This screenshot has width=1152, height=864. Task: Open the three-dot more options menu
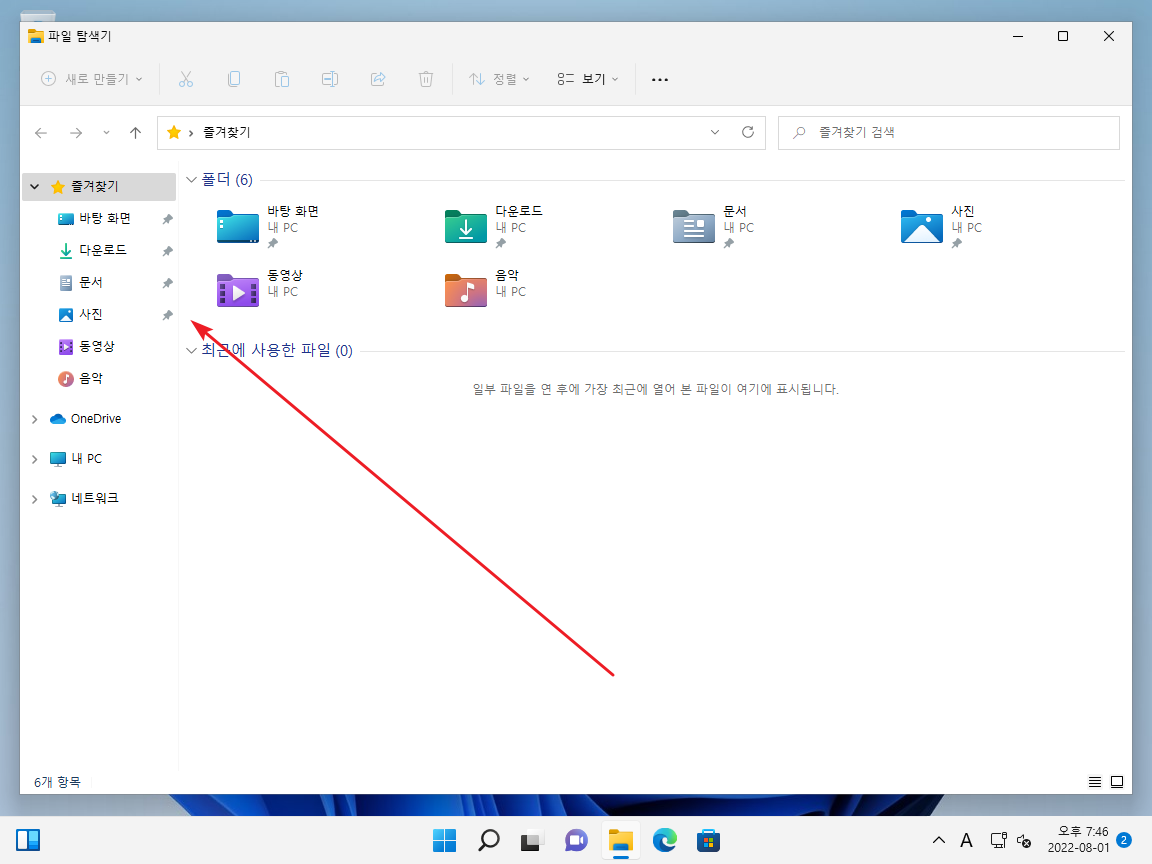660,79
